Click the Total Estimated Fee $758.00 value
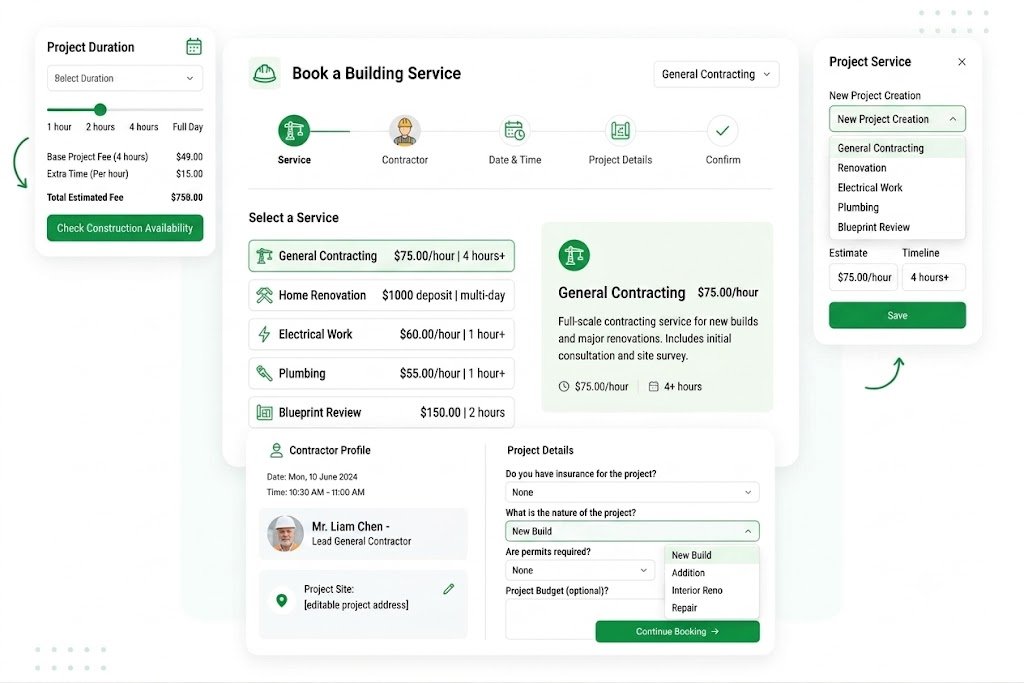 point(187,197)
